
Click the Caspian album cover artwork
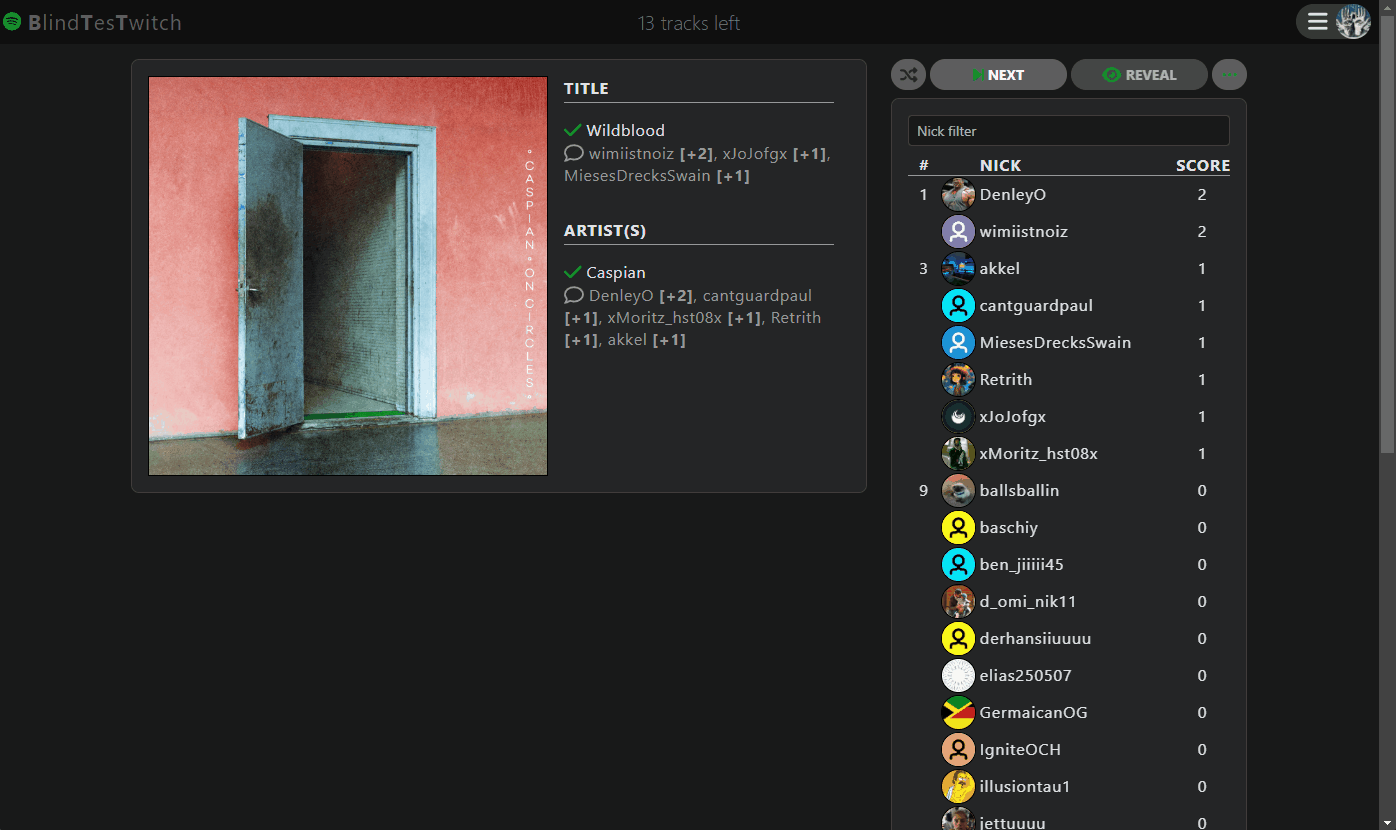[x=348, y=276]
